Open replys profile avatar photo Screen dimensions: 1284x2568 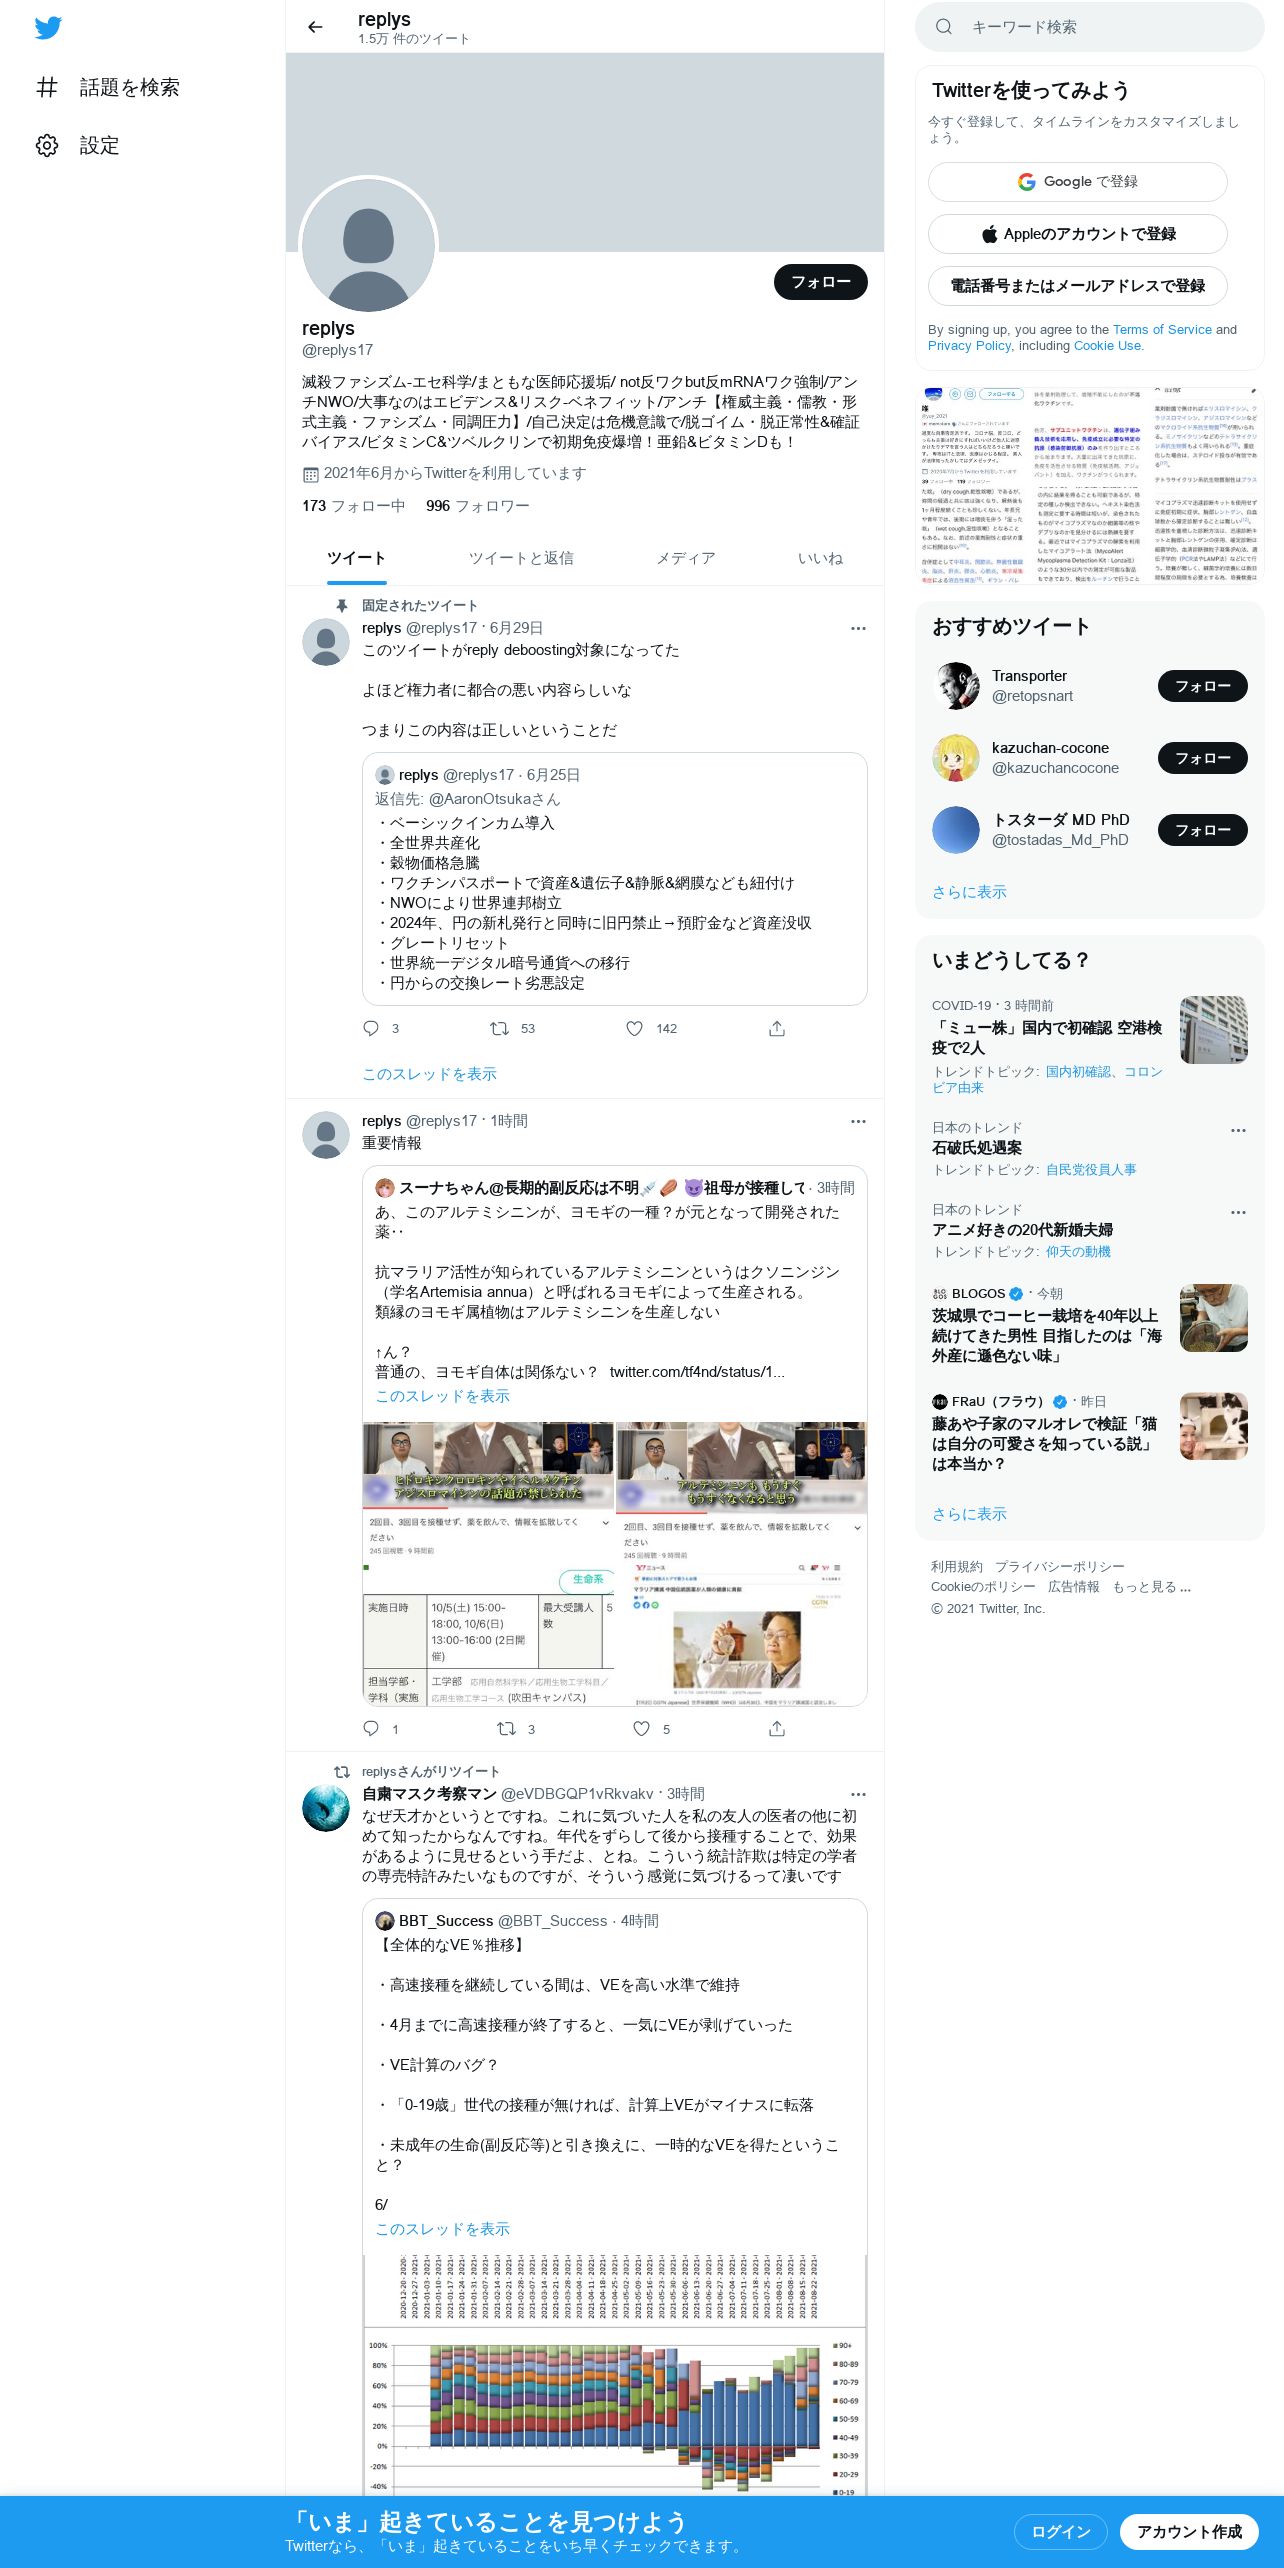click(369, 245)
